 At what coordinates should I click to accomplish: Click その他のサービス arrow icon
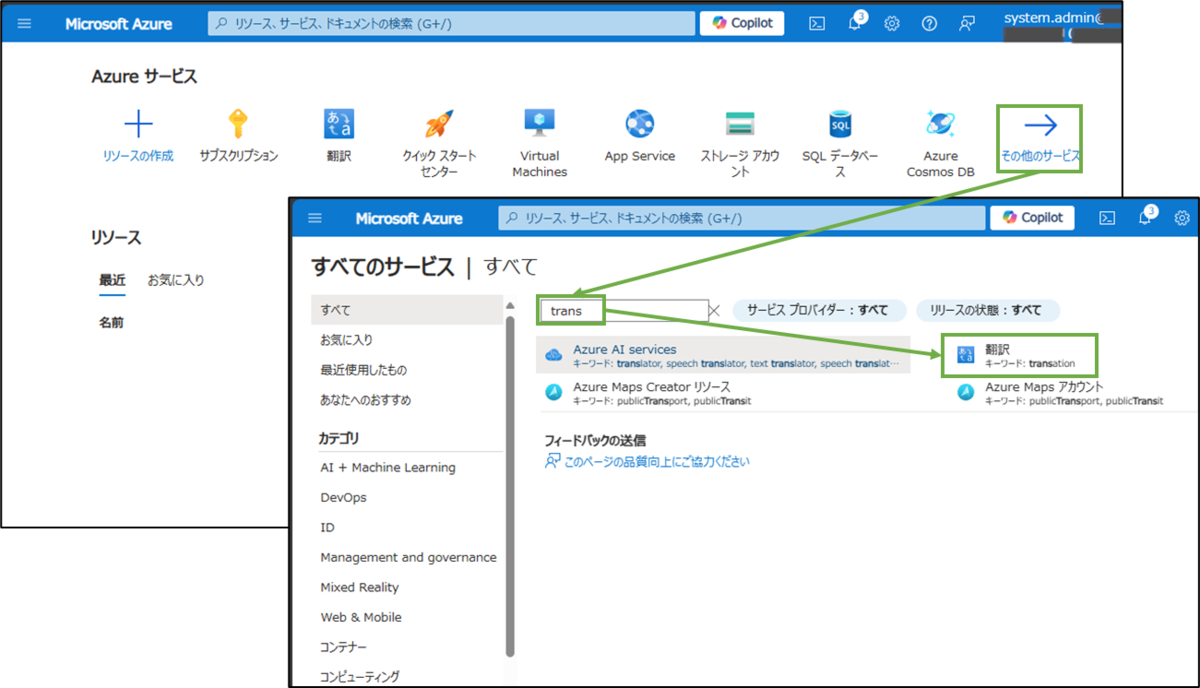coord(1041,125)
